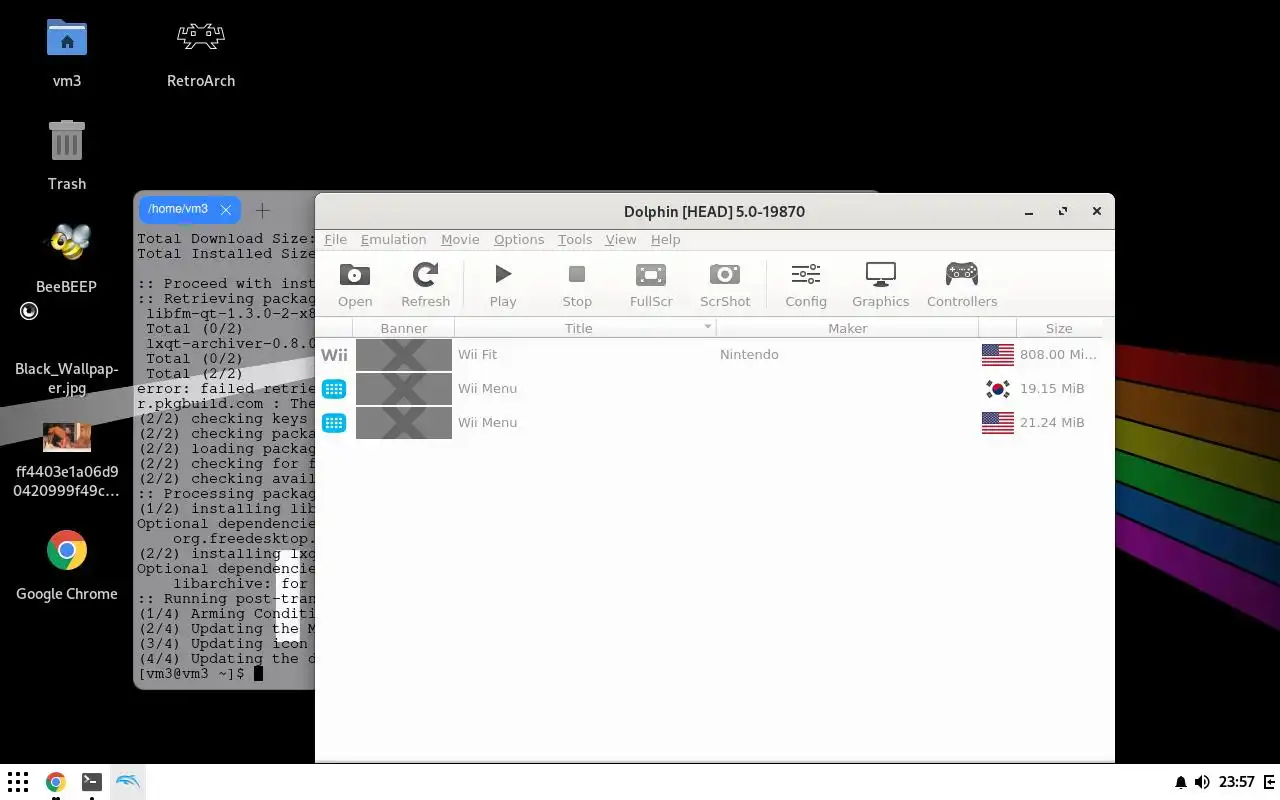Open the Controllers settings

tap(962, 284)
